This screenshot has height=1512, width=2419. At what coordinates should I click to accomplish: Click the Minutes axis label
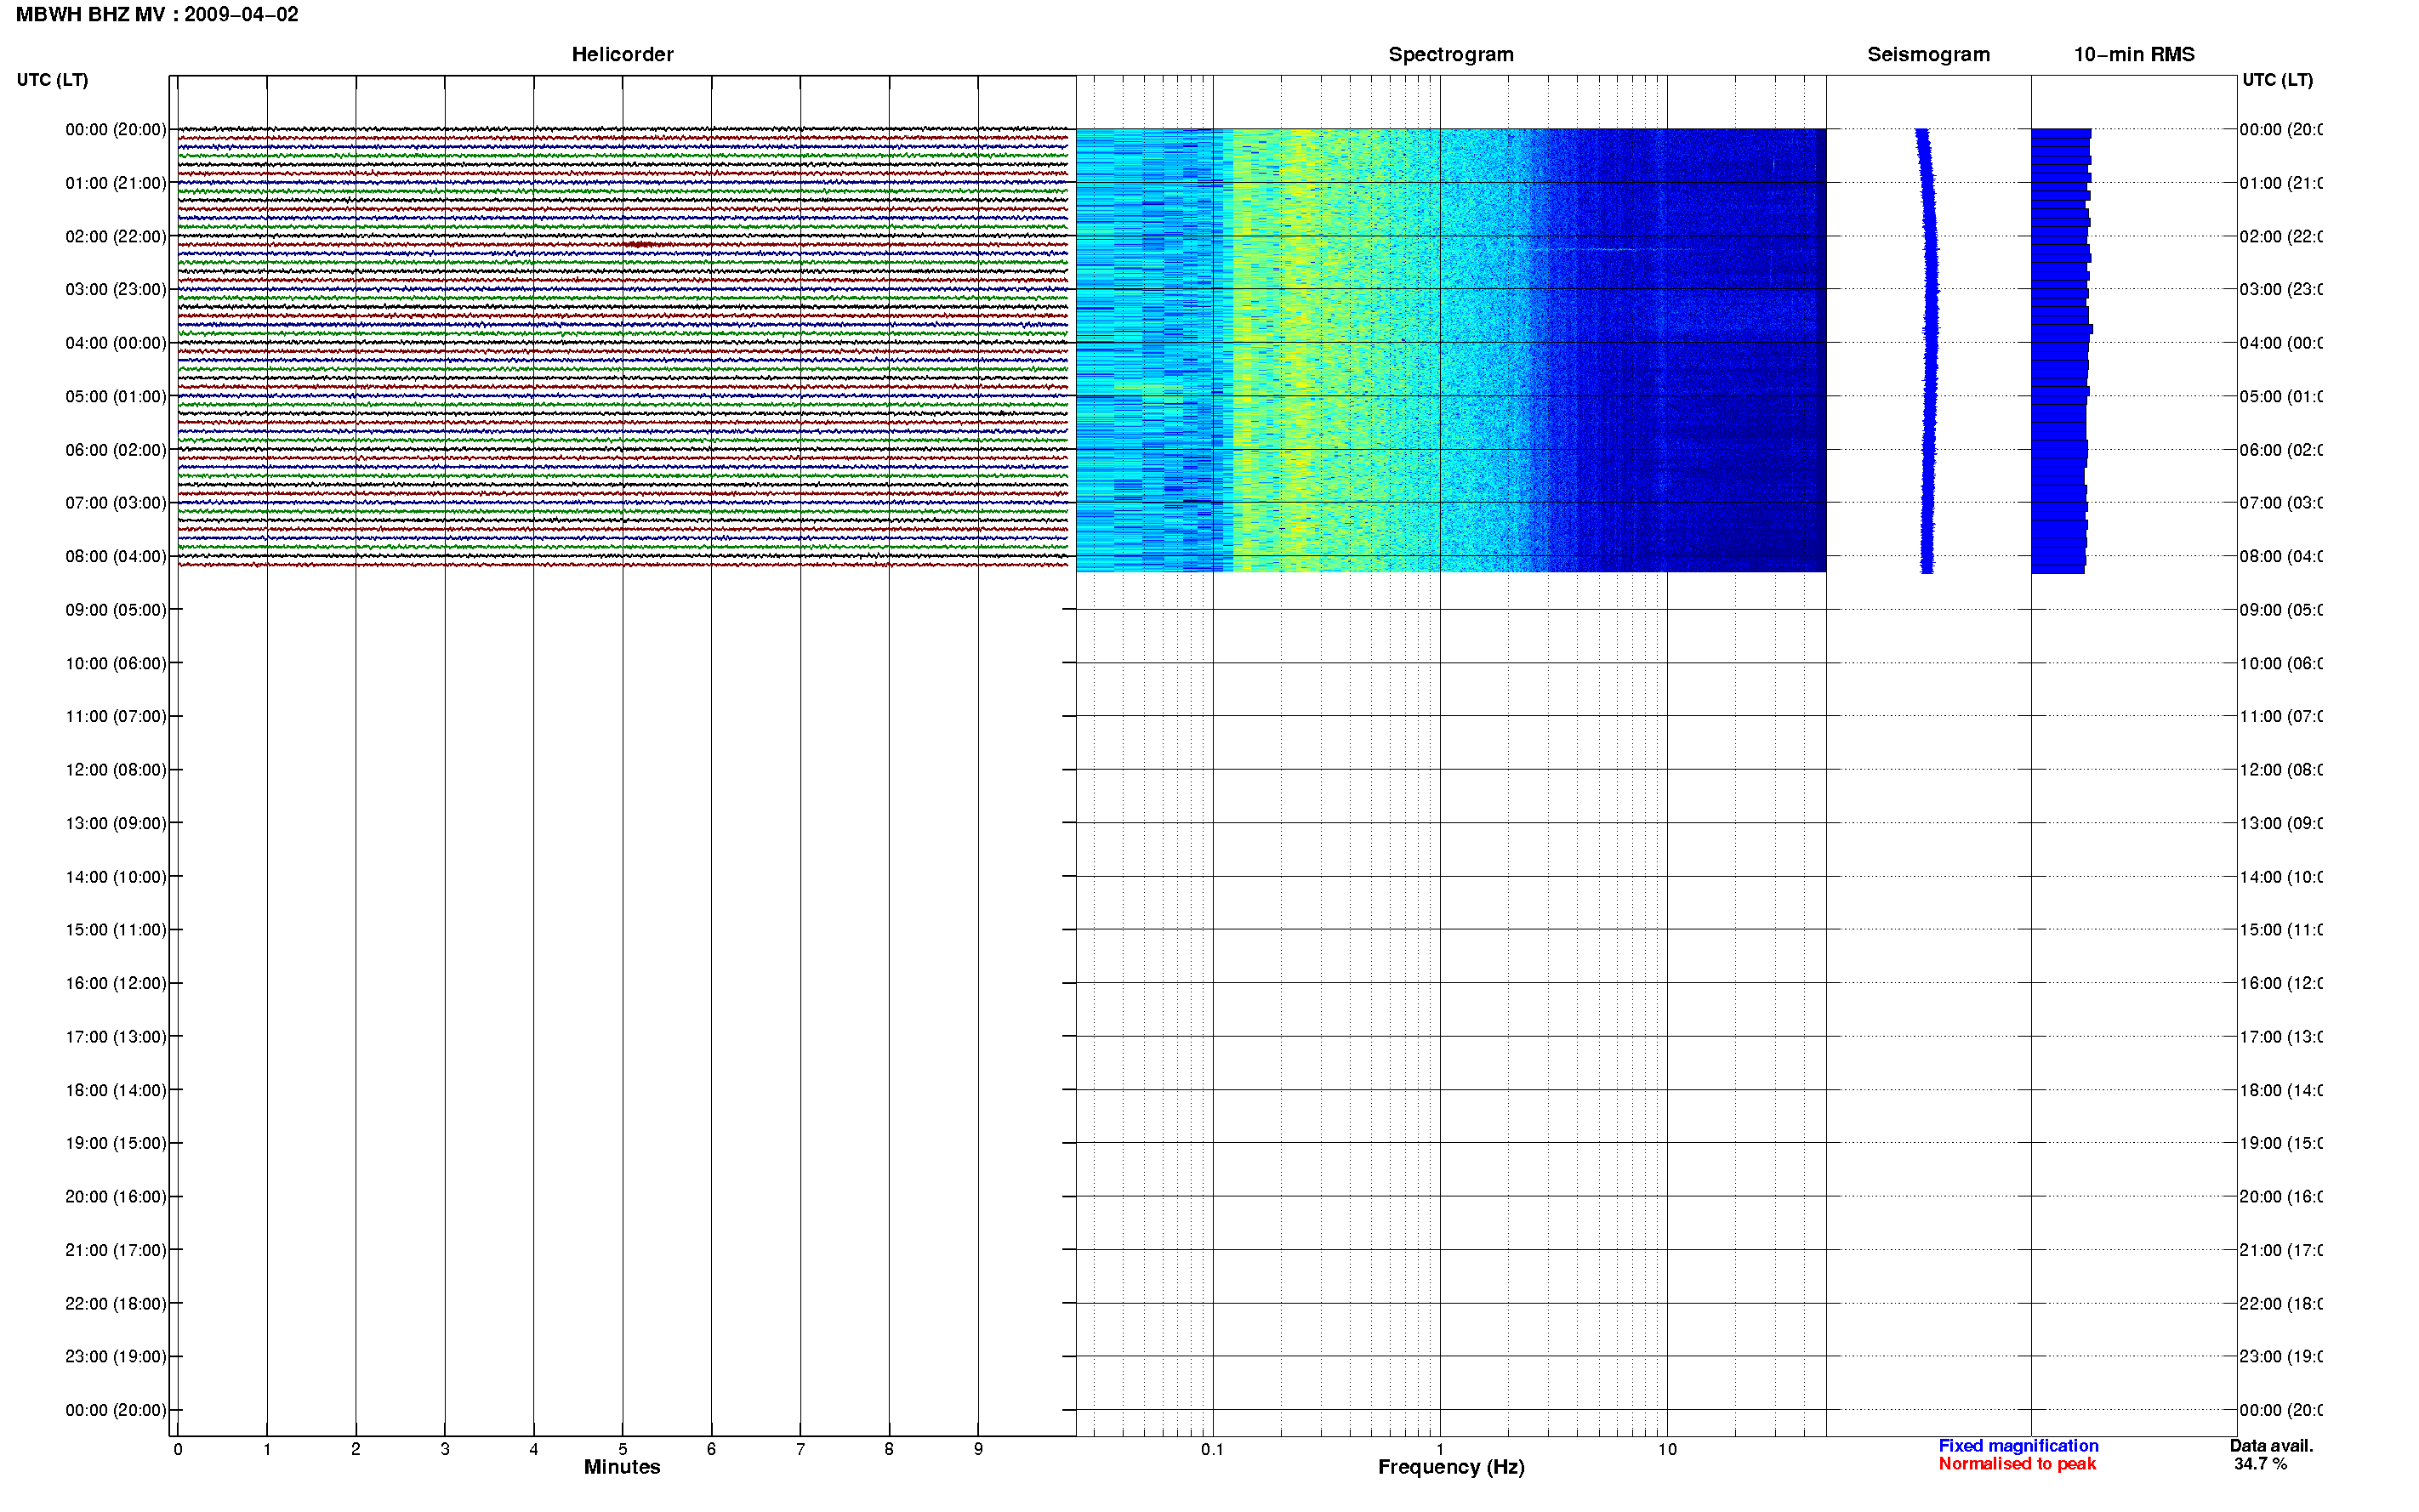click(x=622, y=1467)
